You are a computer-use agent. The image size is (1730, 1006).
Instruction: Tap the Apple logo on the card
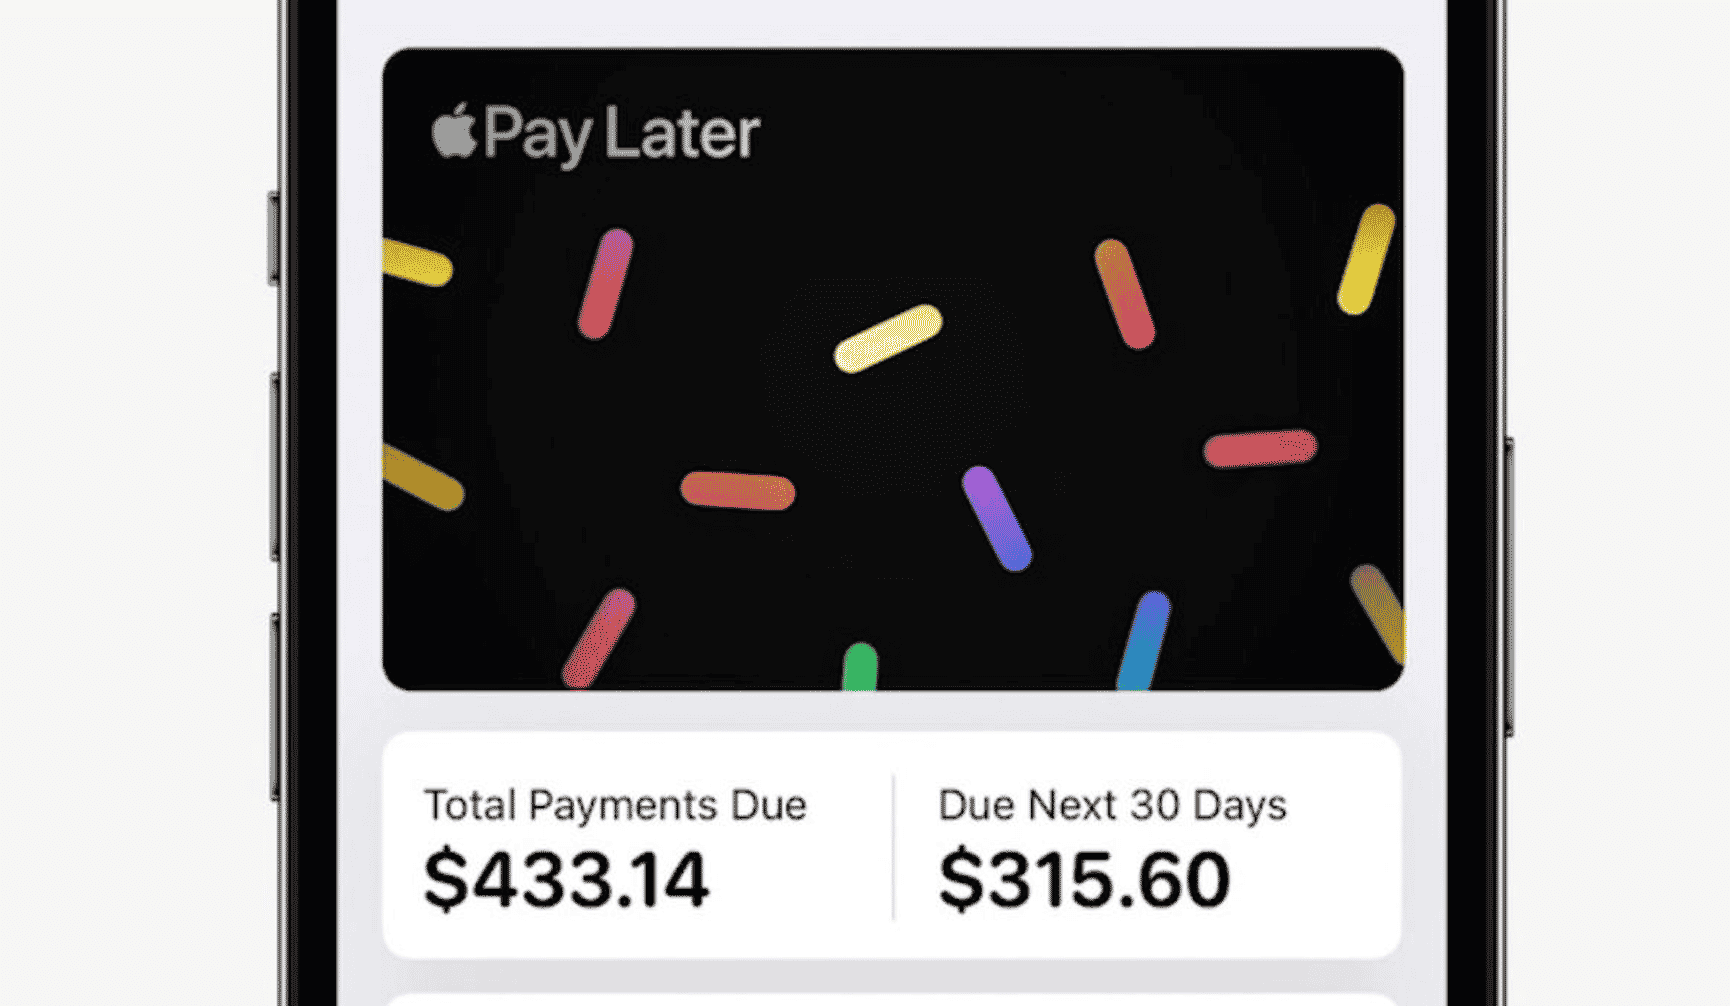(454, 131)
